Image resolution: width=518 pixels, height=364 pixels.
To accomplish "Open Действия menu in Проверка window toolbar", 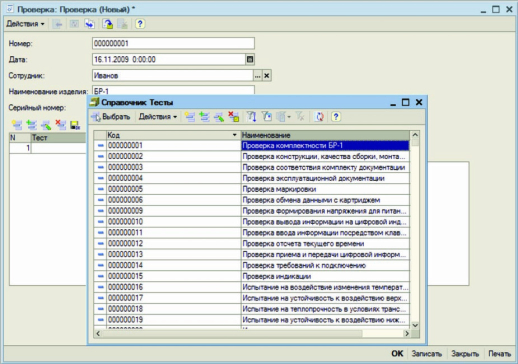I will (x=25, y=24).
